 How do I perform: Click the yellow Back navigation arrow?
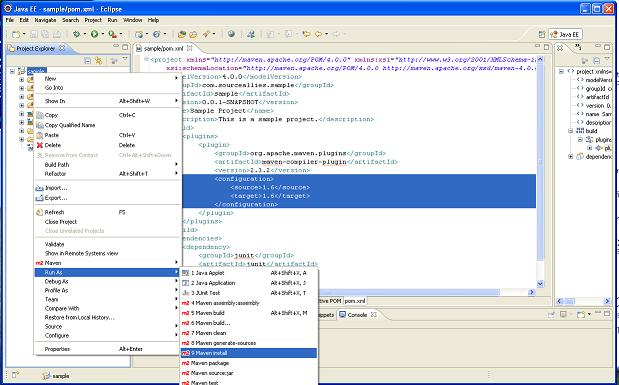click(x=318, y=34)
